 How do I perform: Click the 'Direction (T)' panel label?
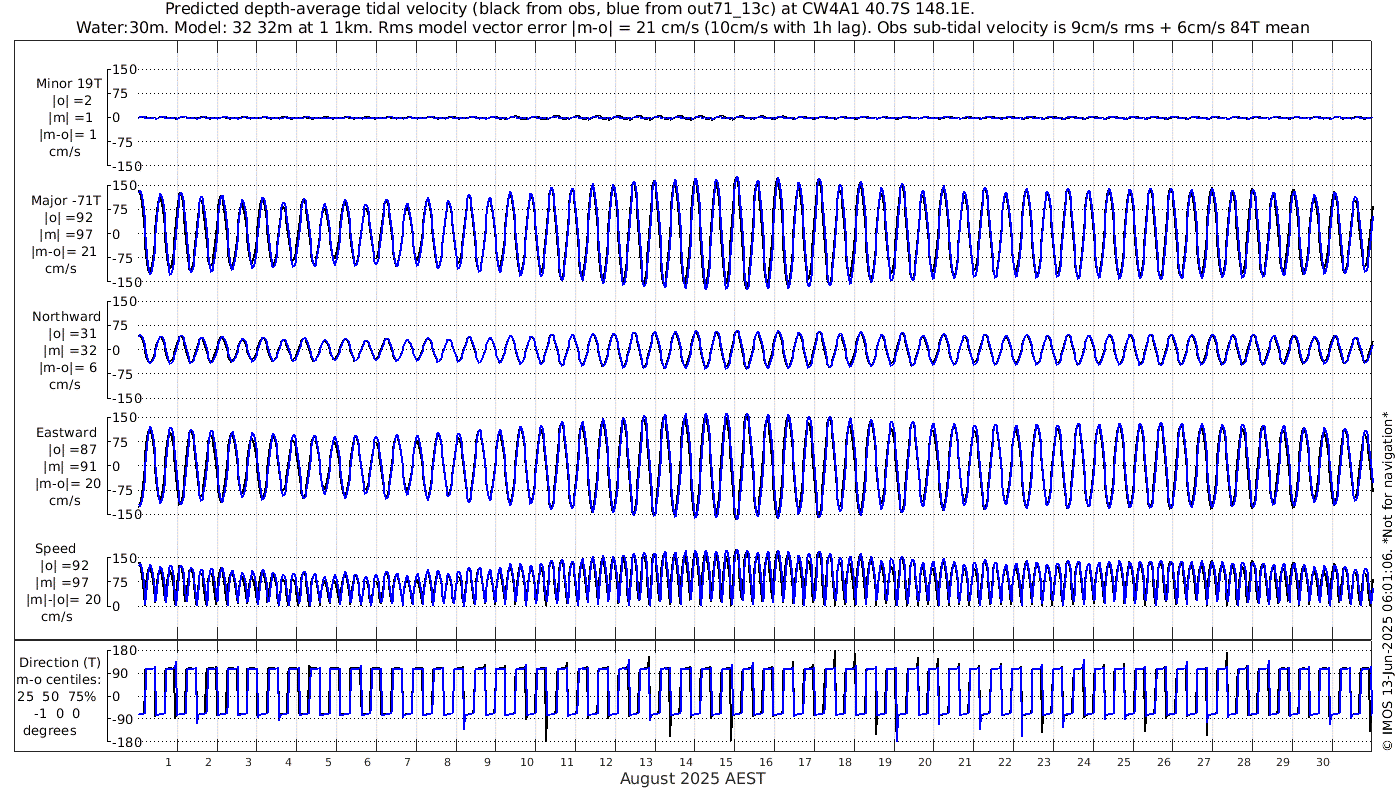61,663
